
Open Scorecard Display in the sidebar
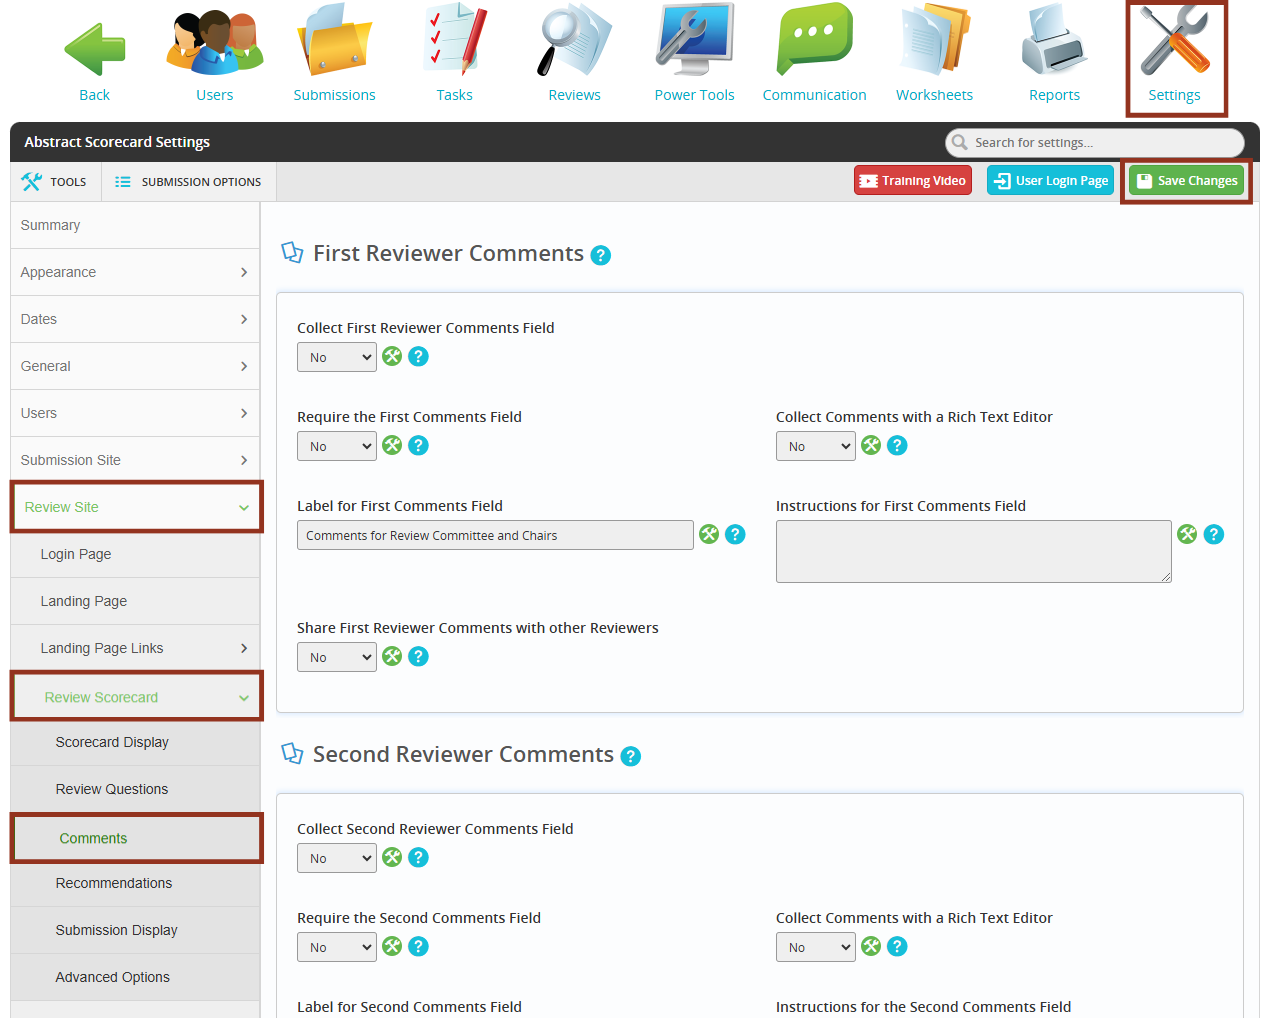point(135,742)
